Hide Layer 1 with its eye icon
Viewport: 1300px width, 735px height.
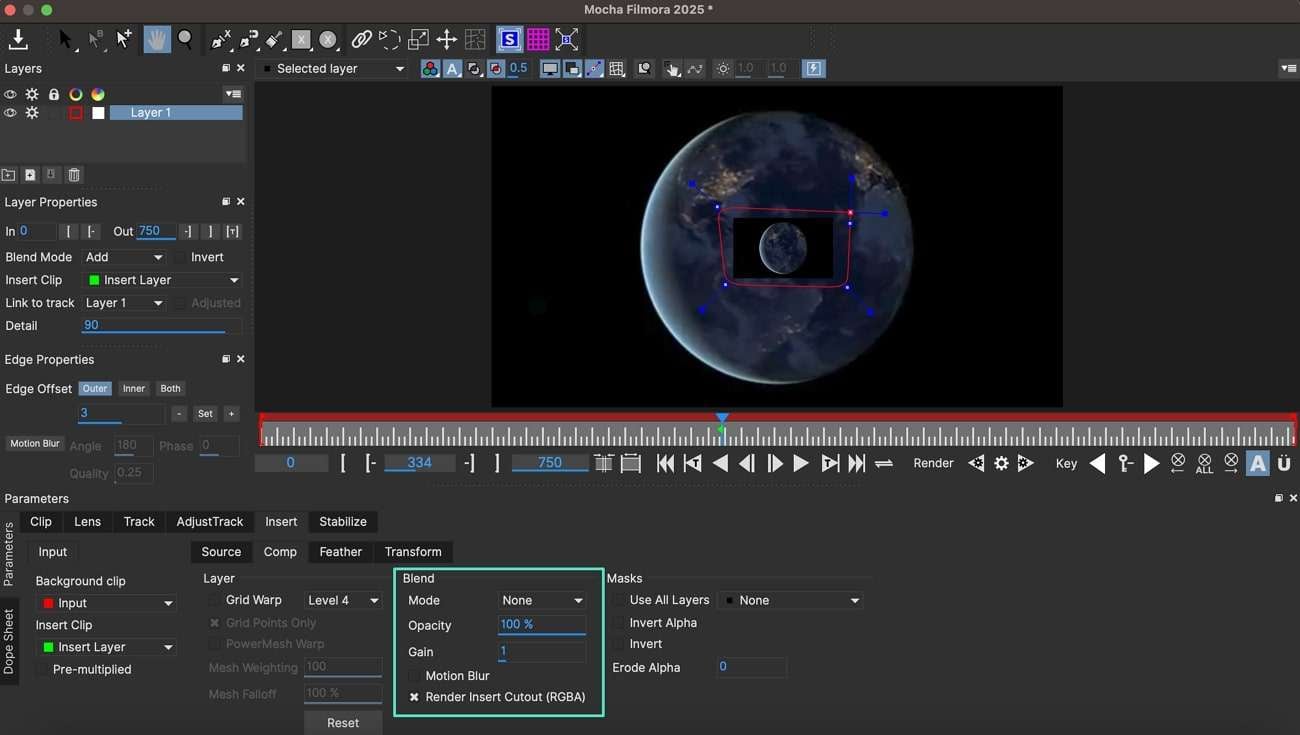pos(10,113)
